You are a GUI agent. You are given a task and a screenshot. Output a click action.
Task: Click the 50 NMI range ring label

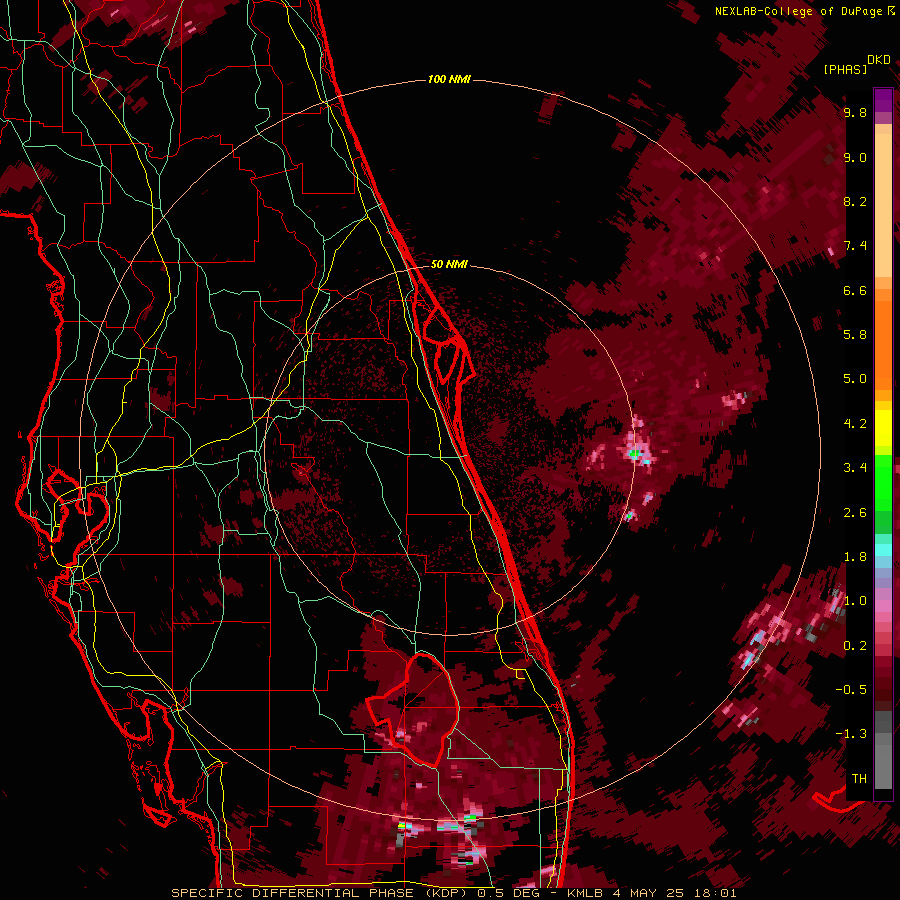coord(449,264)
